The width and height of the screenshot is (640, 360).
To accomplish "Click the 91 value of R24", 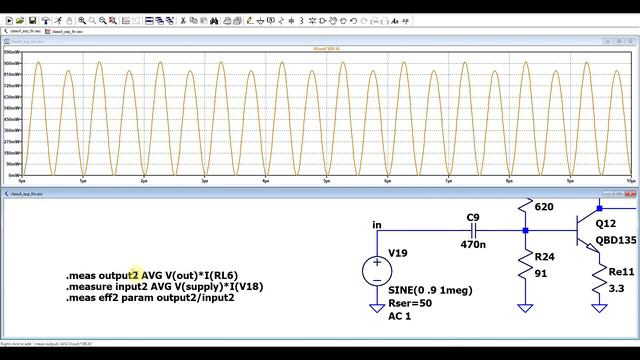I will (541, 273).
